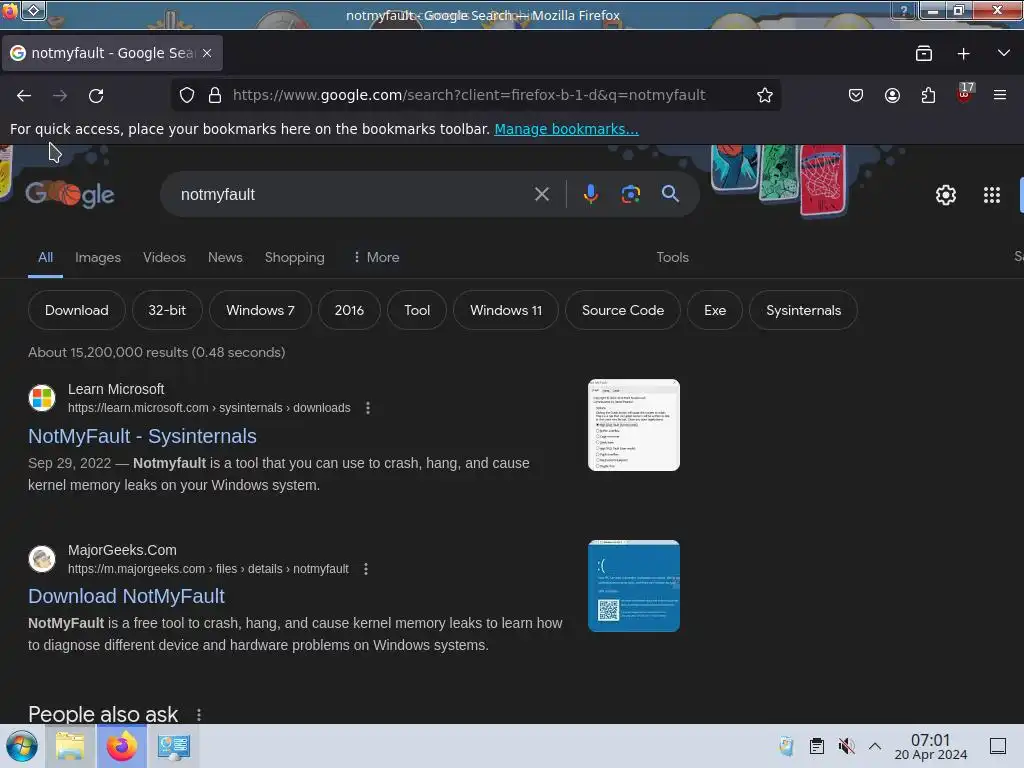Open Firefox application hamburger menu
This screenshot has height=768, width=1024.
(x=999, y=95)
